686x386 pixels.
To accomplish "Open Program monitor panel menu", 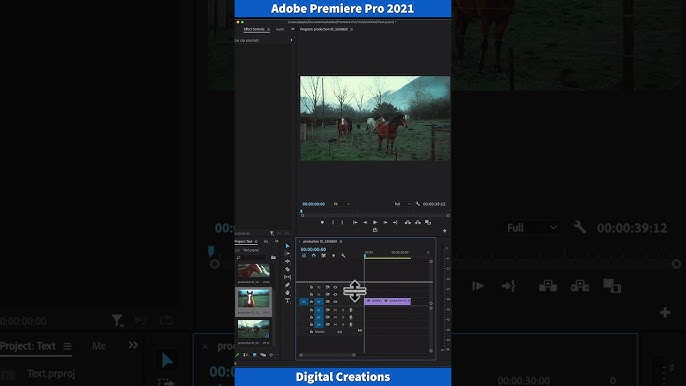I will (x=351, y=29).
